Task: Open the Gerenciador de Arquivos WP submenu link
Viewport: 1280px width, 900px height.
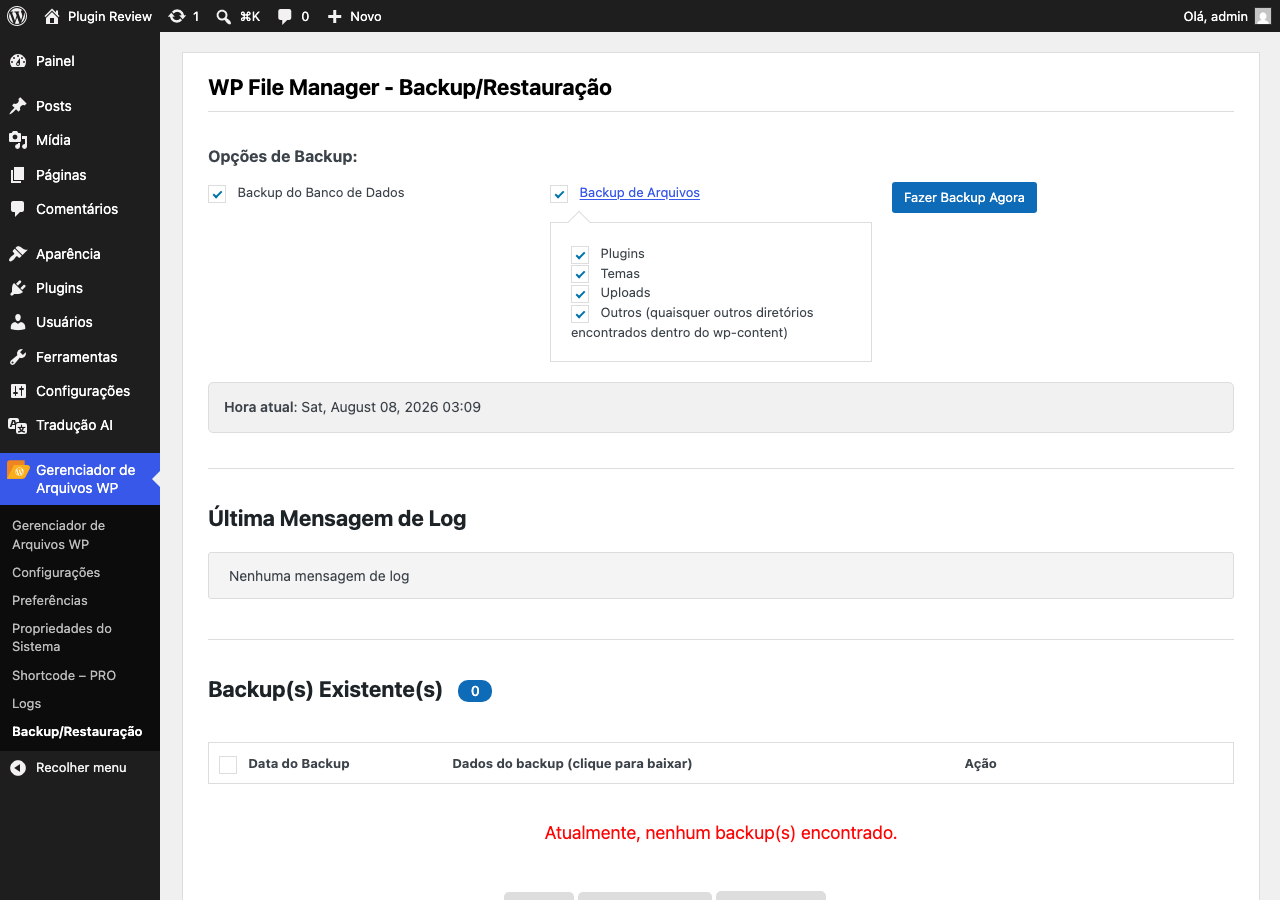Action: 58,535
